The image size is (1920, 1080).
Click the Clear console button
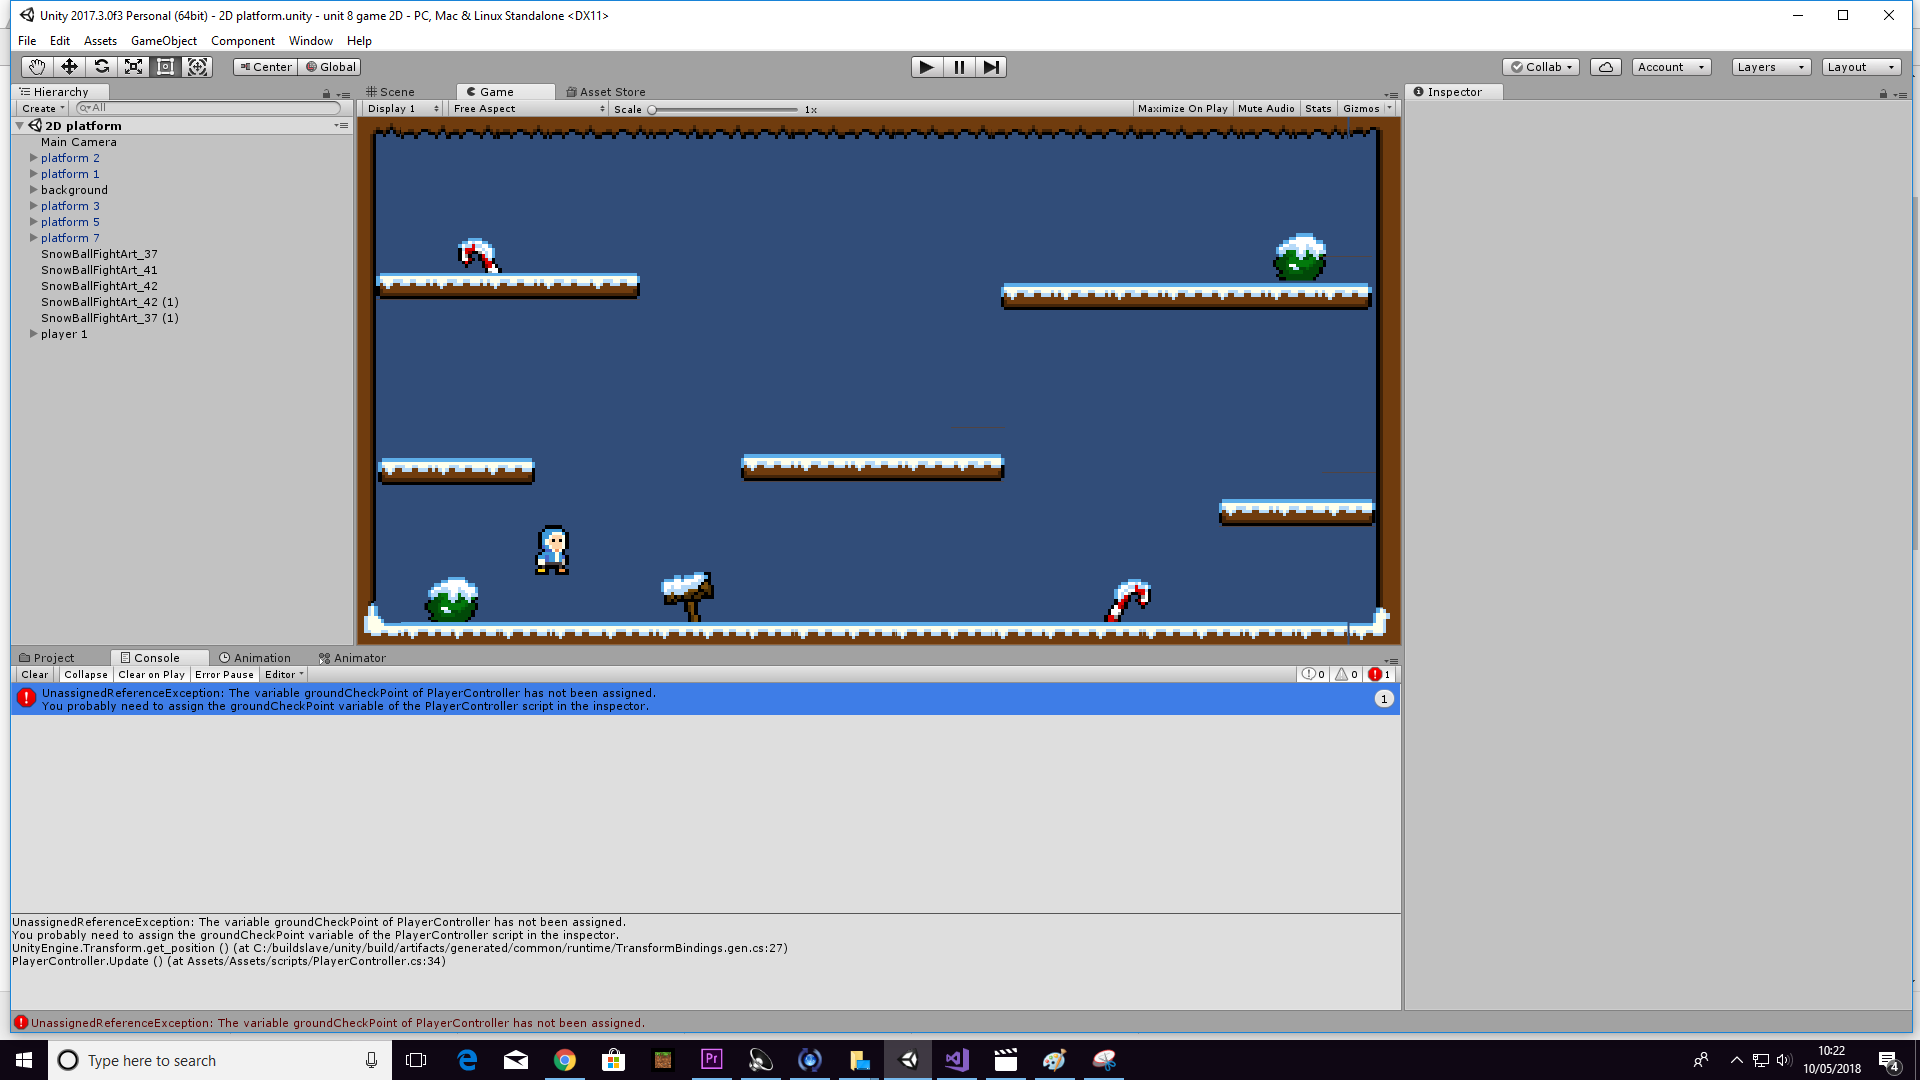coord(34,675)
